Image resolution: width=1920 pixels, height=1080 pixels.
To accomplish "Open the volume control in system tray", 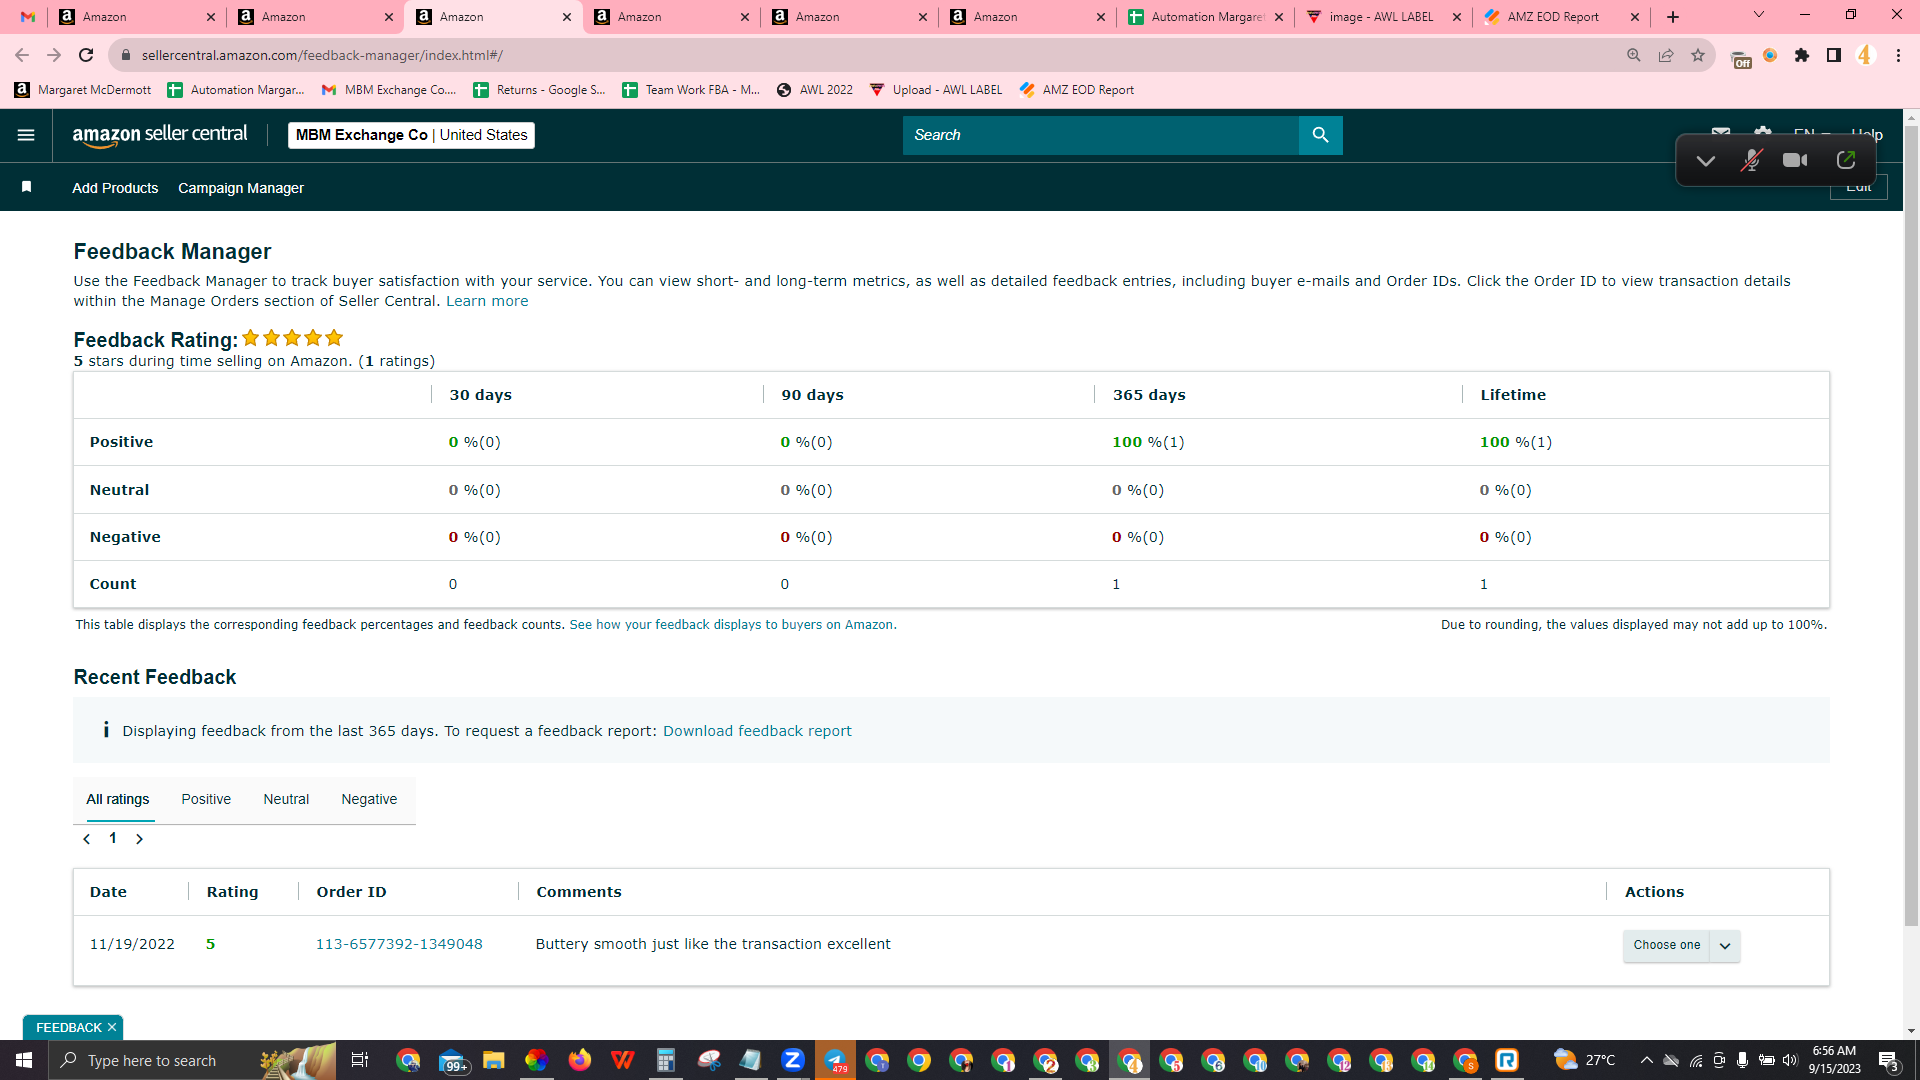I will point(1790,1060).
